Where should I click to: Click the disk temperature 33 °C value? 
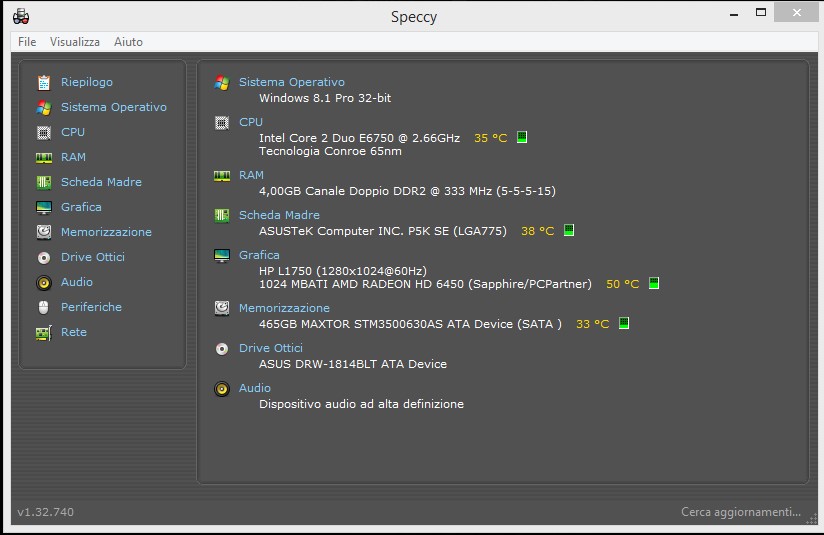click(593, 324)
